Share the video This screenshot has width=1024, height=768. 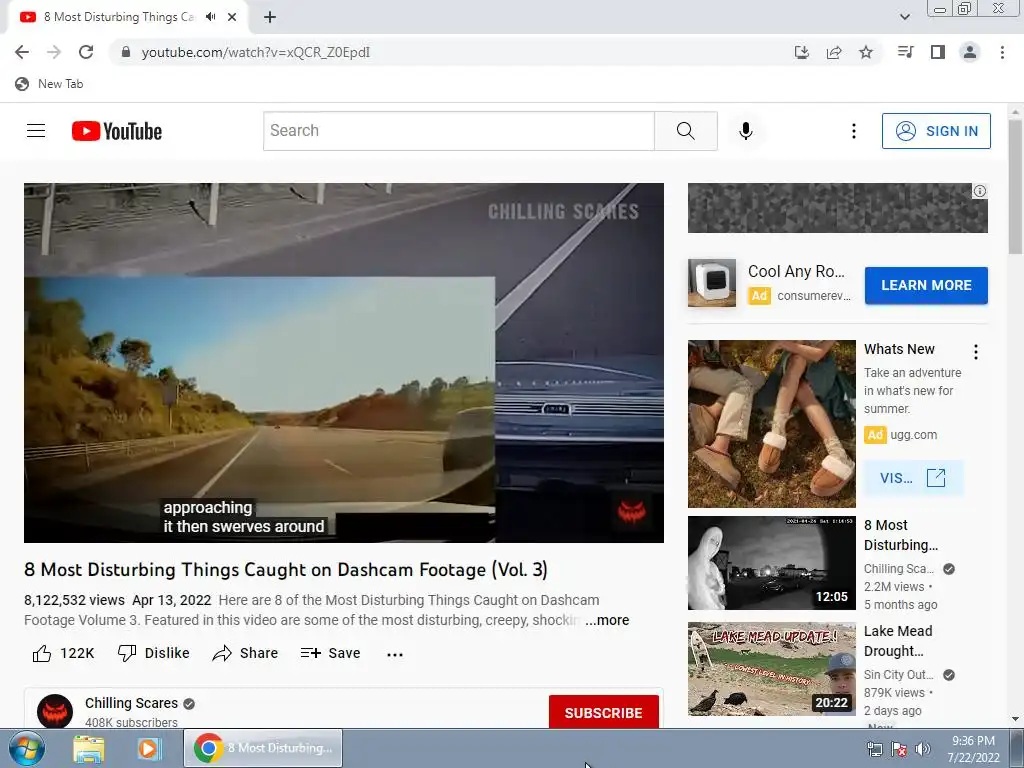click(246, 653)
